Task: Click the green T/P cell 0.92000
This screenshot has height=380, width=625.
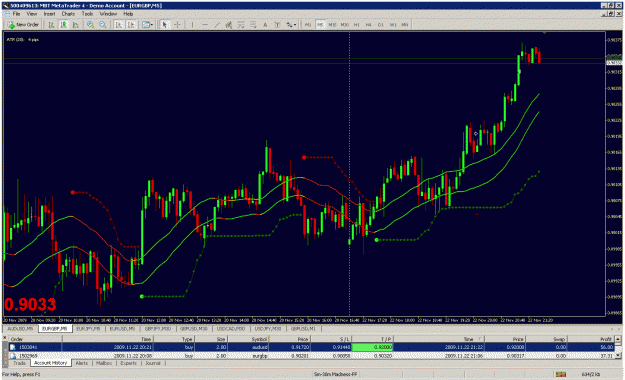Action: click(372, 347)
